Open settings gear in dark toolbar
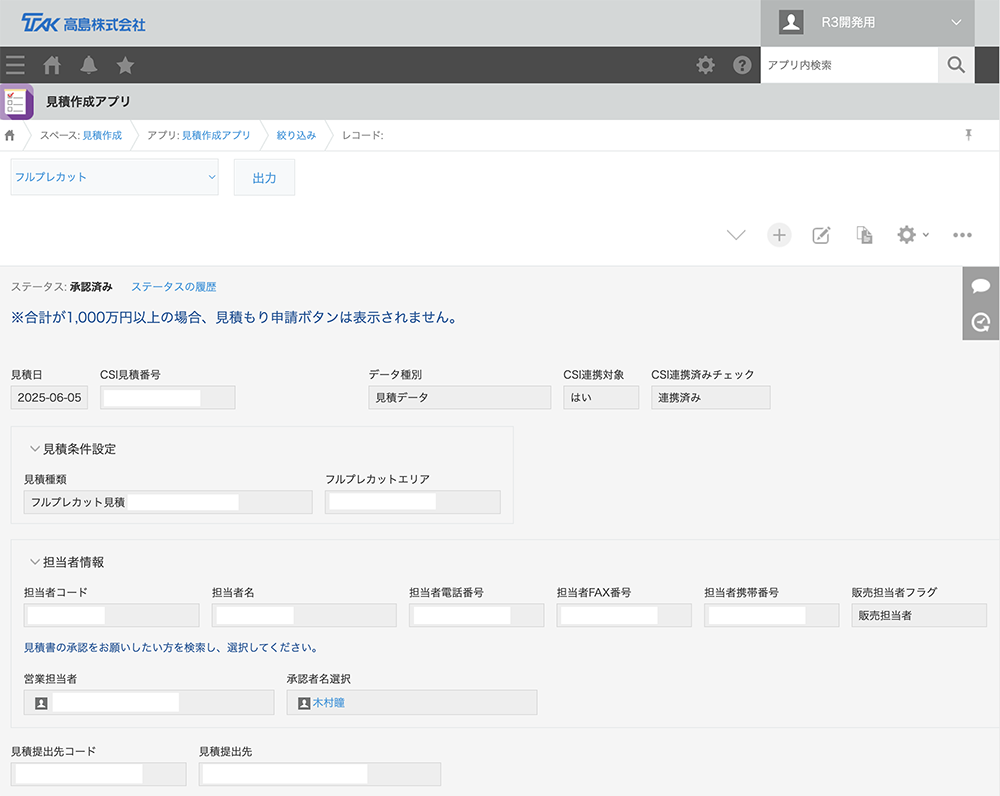 click(x=705, y=65)
